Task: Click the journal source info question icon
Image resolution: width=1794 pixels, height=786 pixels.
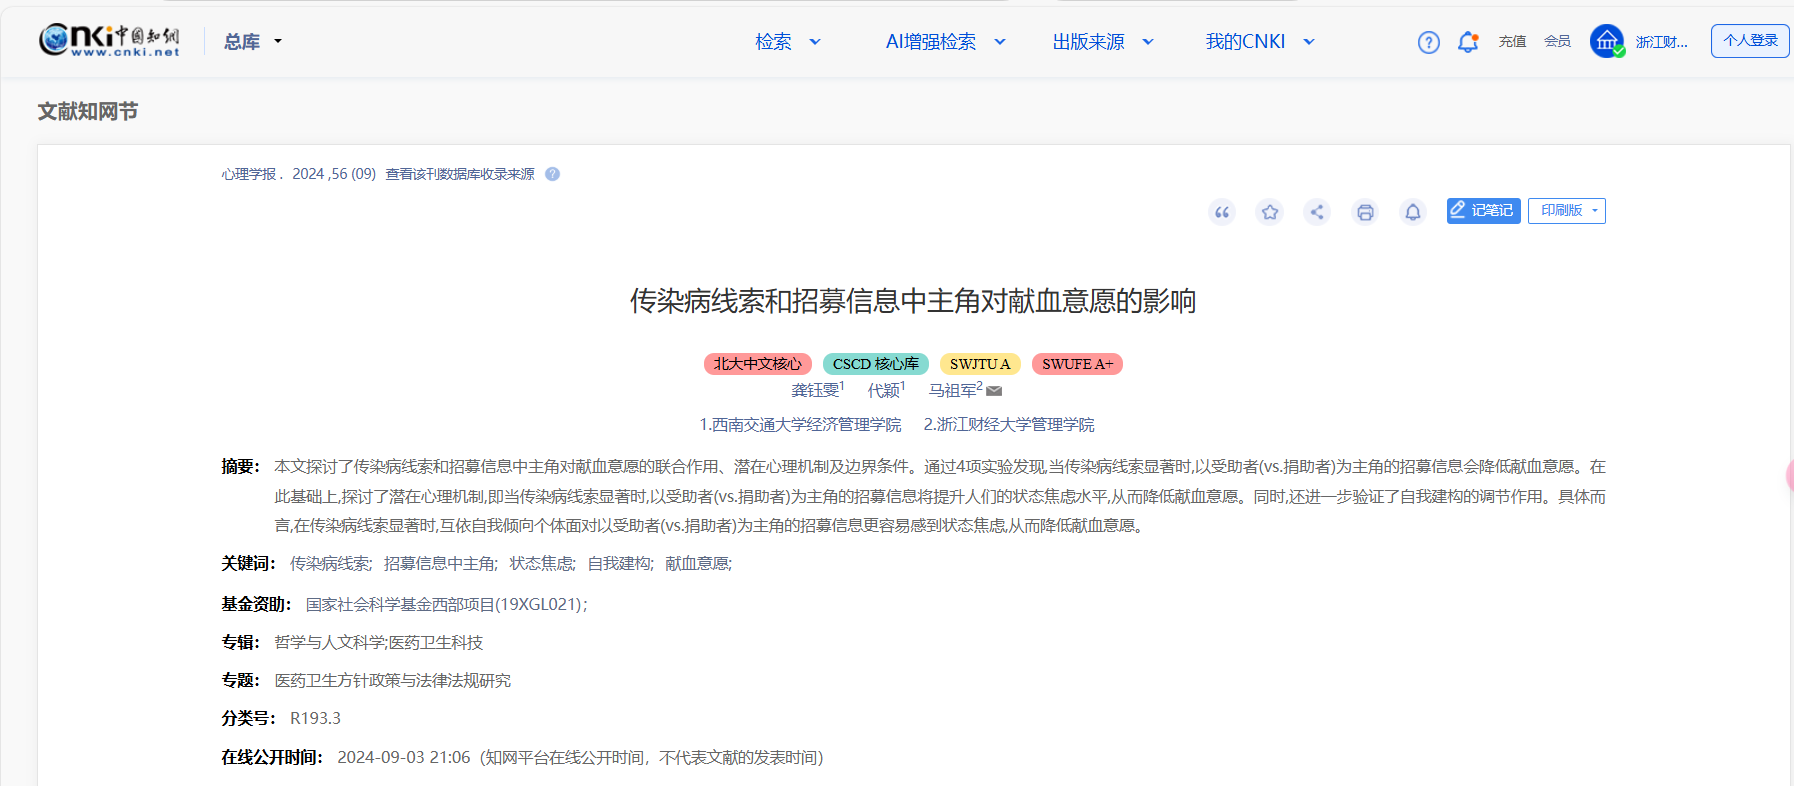Action: (x=552, y=174)
